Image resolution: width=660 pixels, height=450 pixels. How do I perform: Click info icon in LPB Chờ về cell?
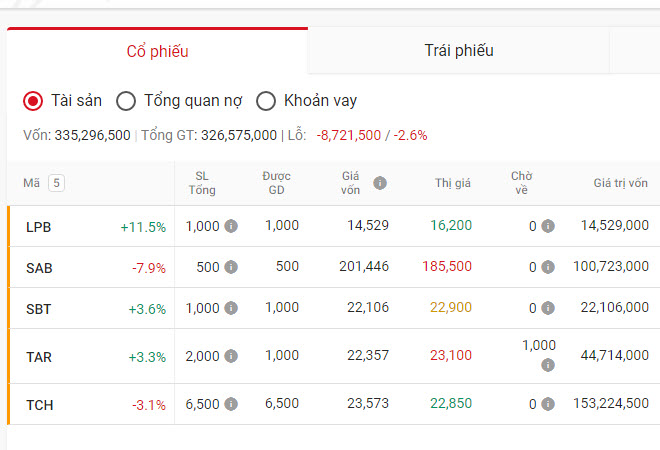pyautogui.click(x=548, y=226)
